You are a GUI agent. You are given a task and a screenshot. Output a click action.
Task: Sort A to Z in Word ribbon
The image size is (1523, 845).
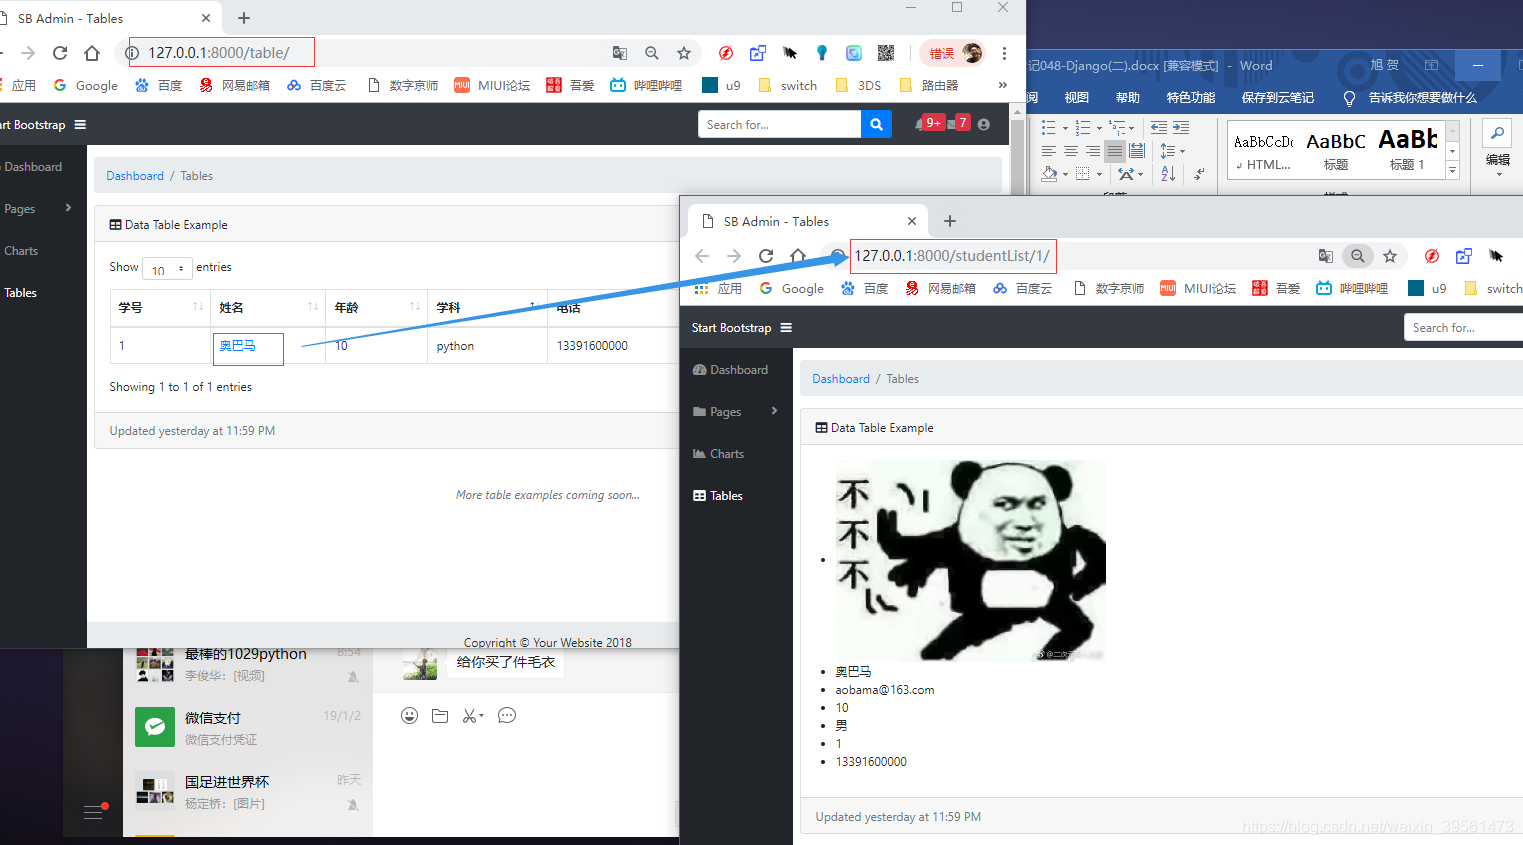[x=1168, y=174]
